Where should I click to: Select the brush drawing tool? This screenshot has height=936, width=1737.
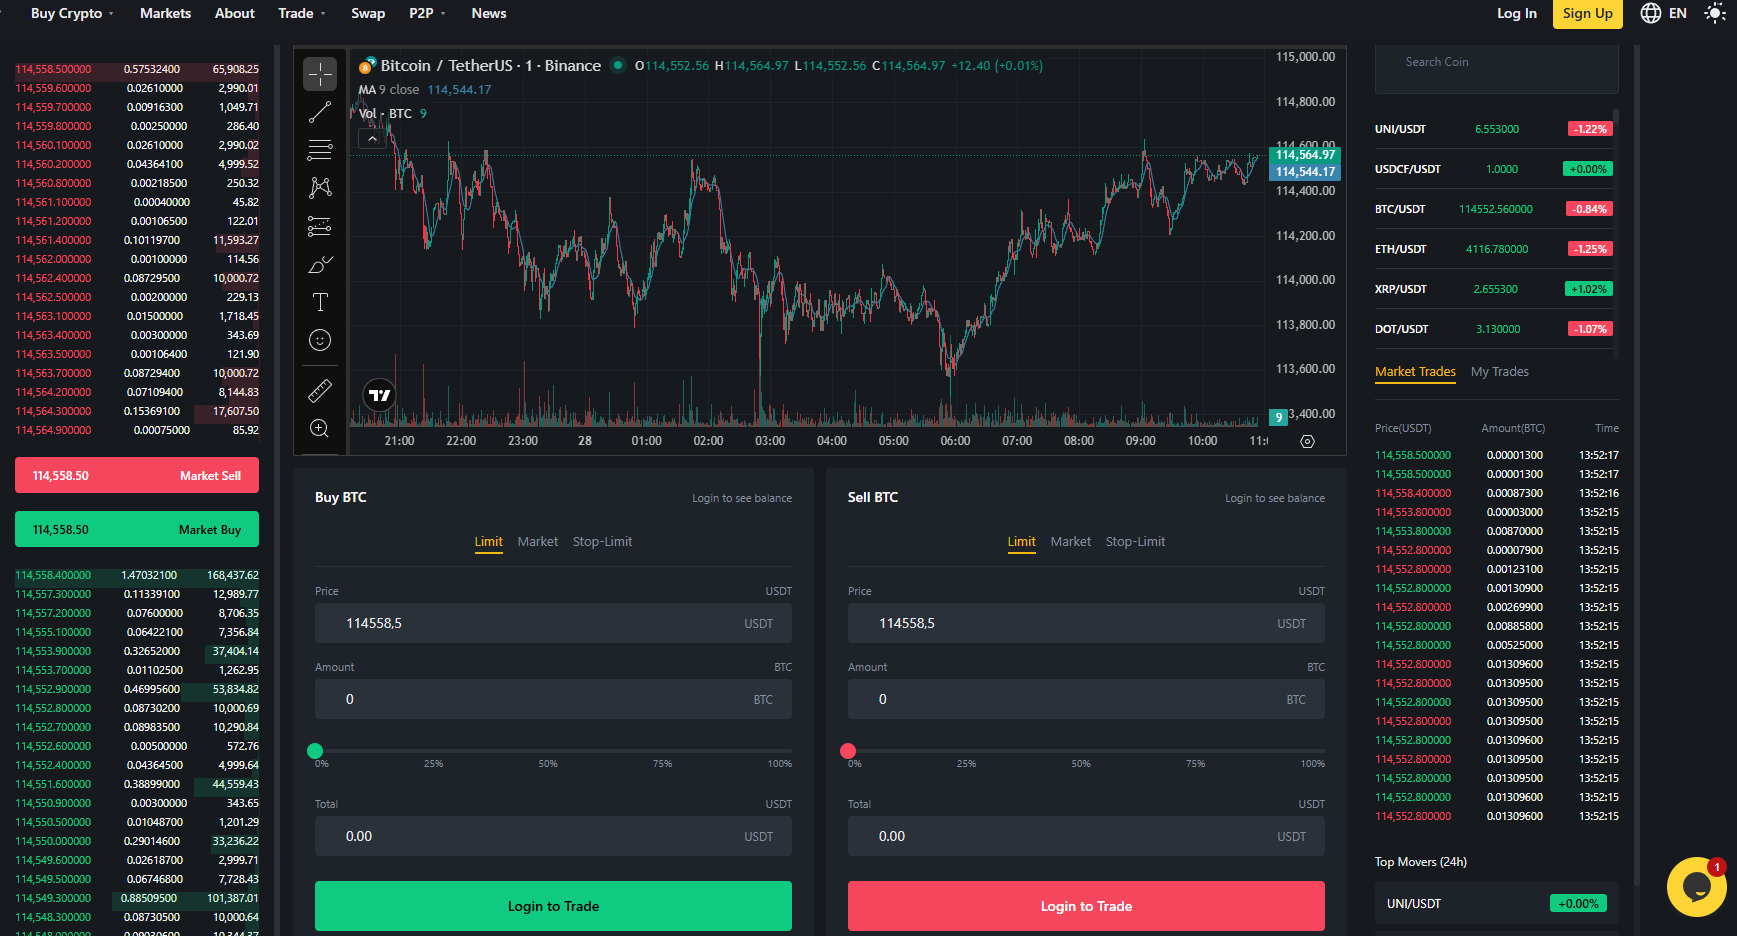320,264
